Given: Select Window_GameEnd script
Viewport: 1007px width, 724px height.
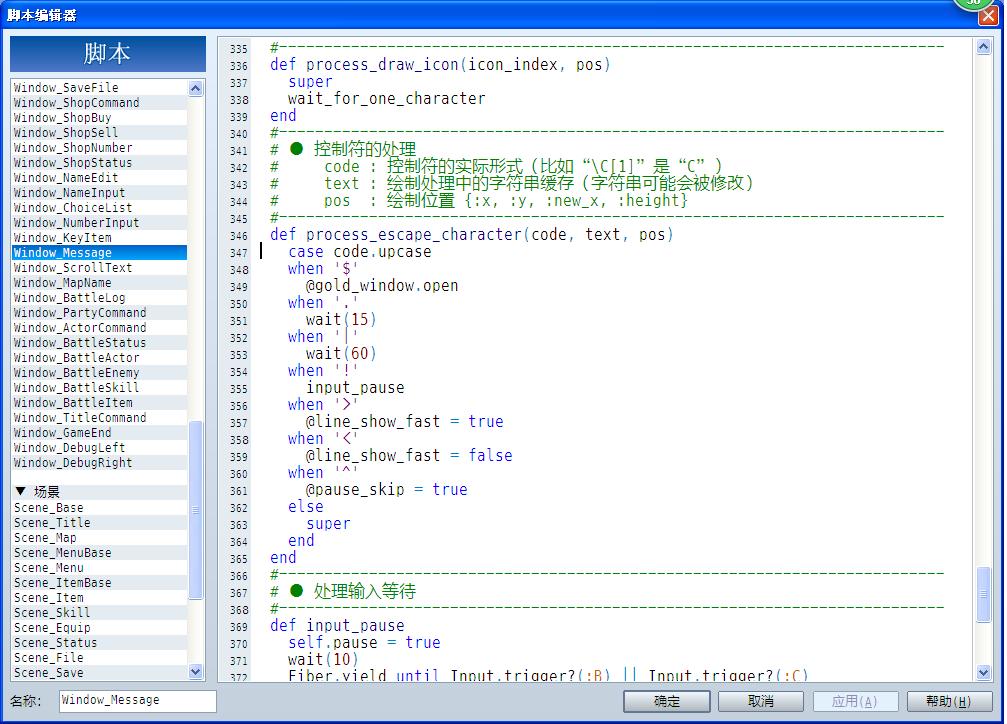Looking at the screenshot, I should 100,433.
